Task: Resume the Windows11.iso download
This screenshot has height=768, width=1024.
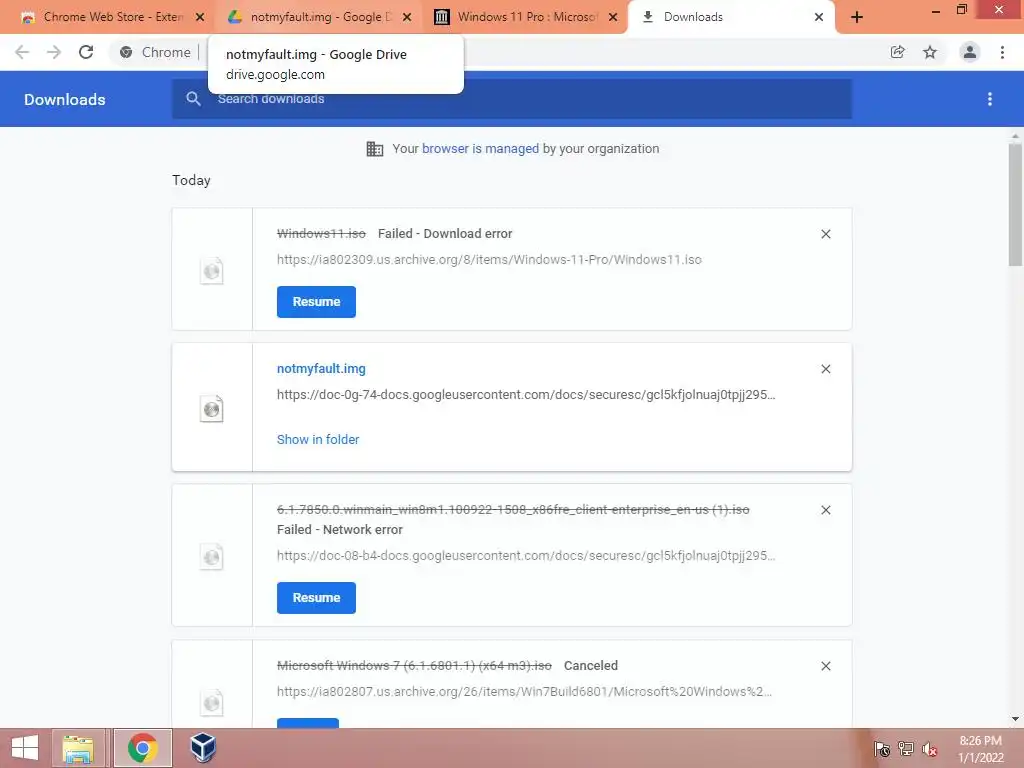Action: coord(316,302)
